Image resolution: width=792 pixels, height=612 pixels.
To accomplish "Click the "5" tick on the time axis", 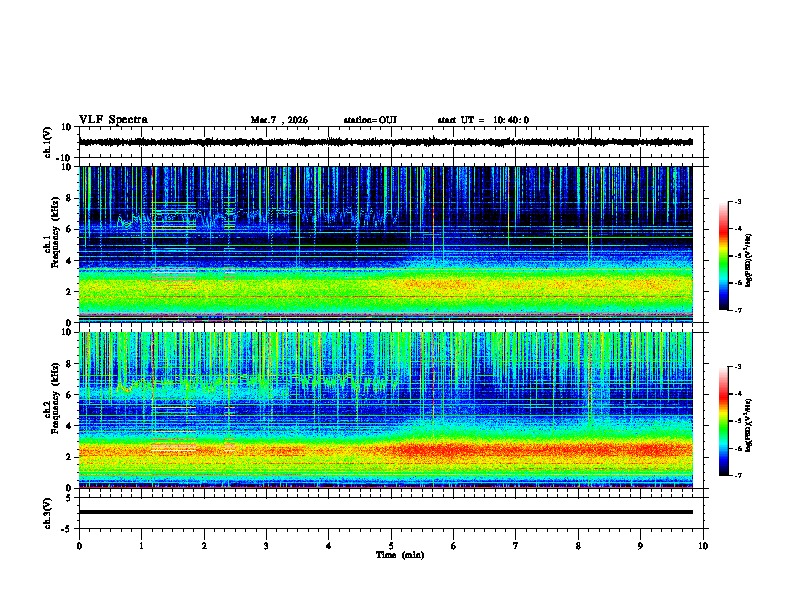I will 391,546.
